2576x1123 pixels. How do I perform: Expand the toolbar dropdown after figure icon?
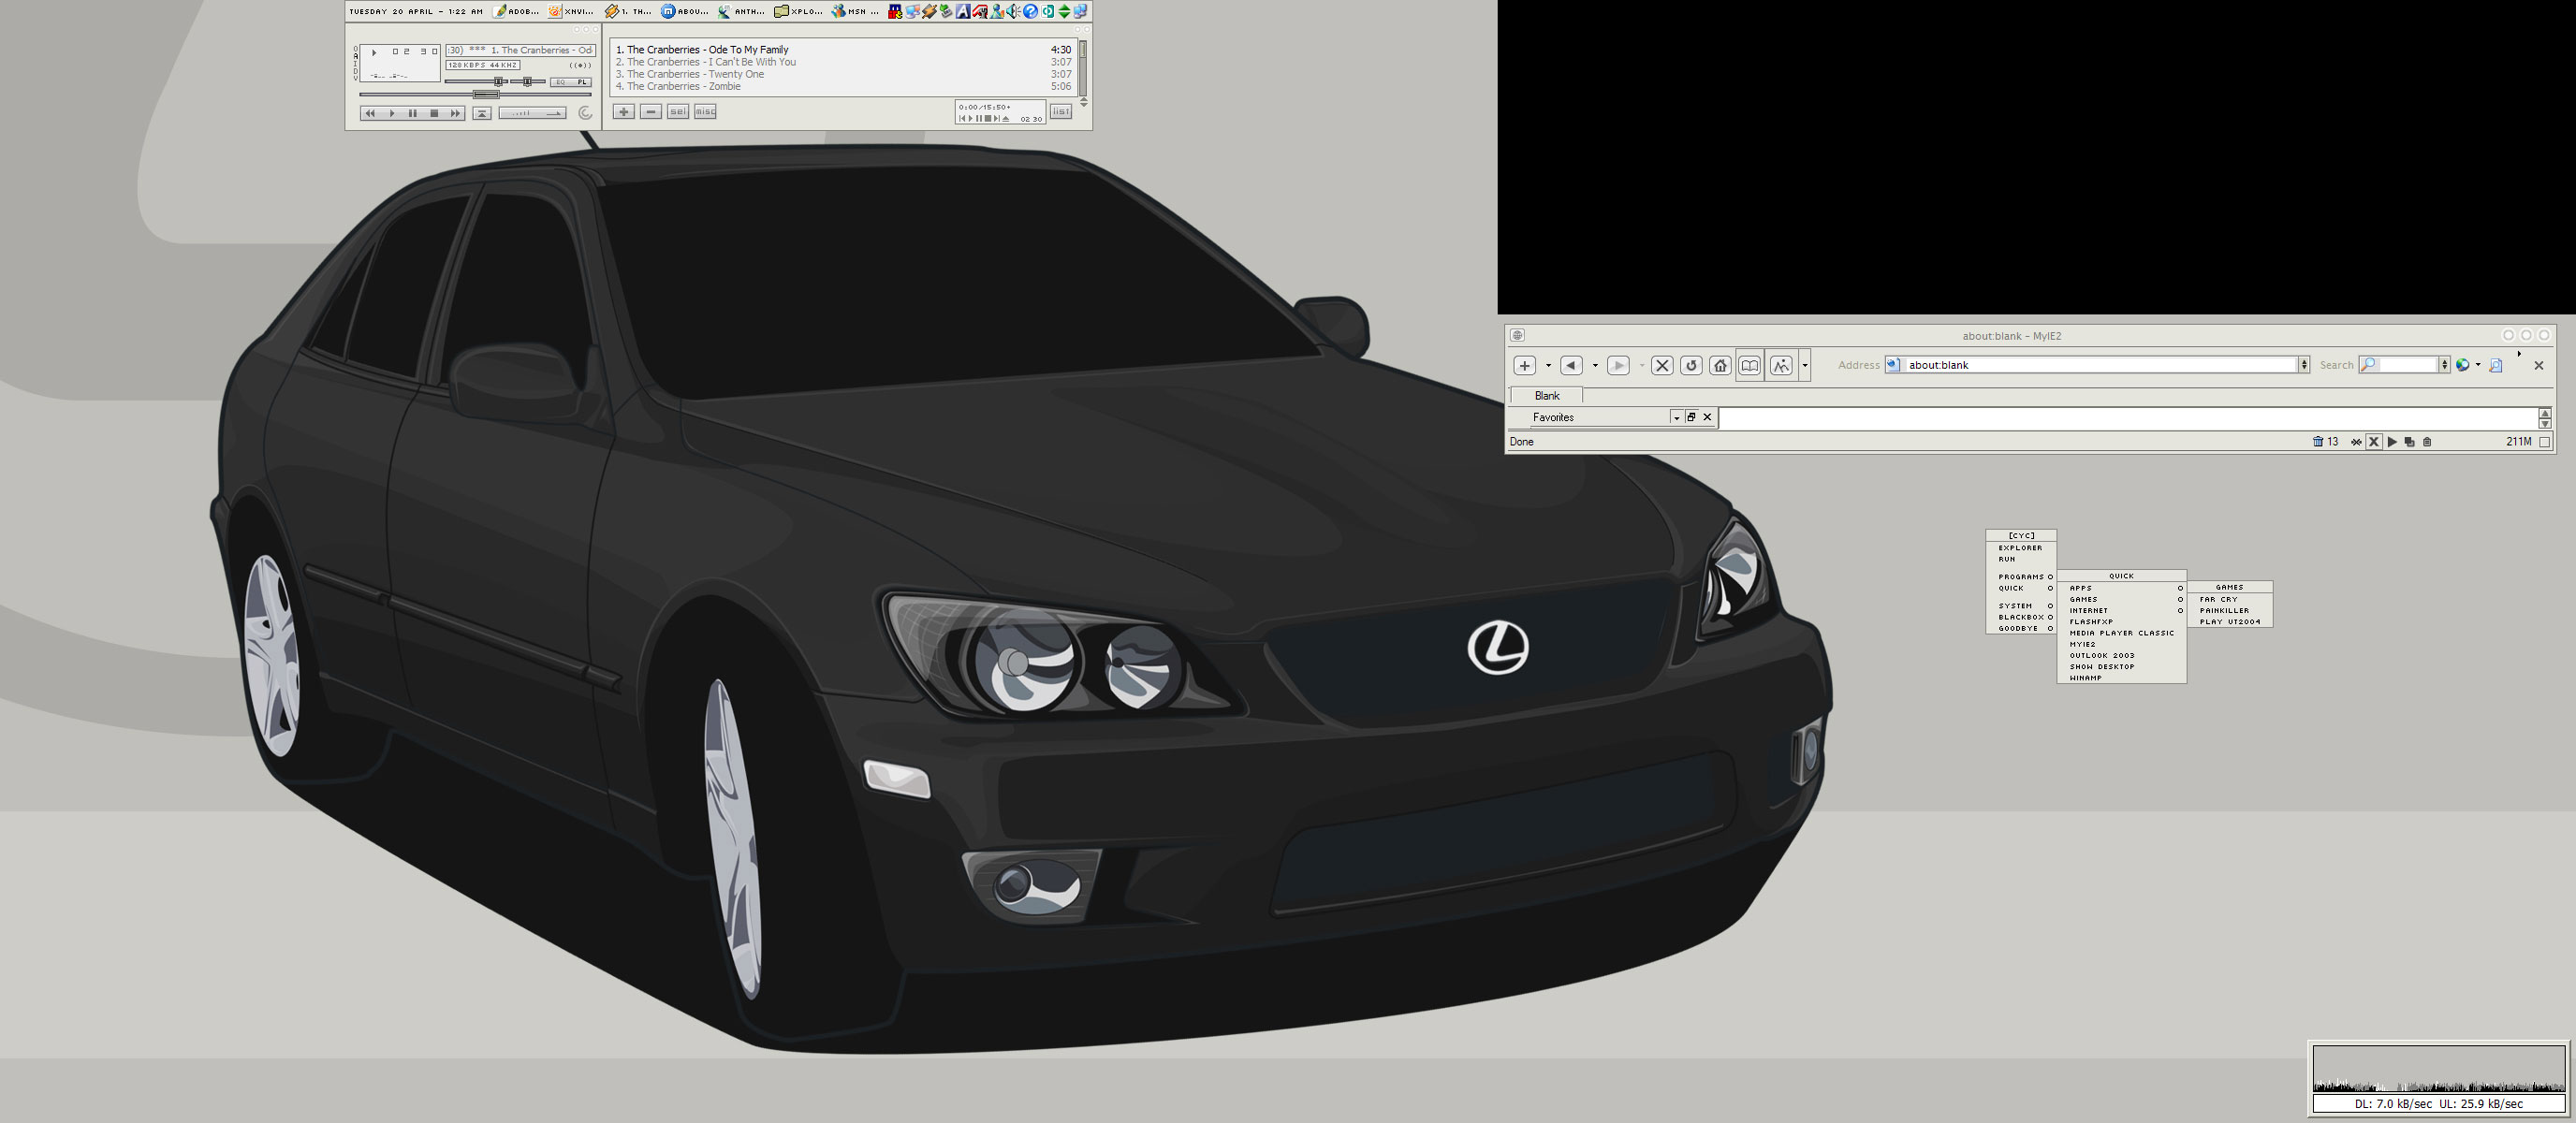tap(1805, 366)
